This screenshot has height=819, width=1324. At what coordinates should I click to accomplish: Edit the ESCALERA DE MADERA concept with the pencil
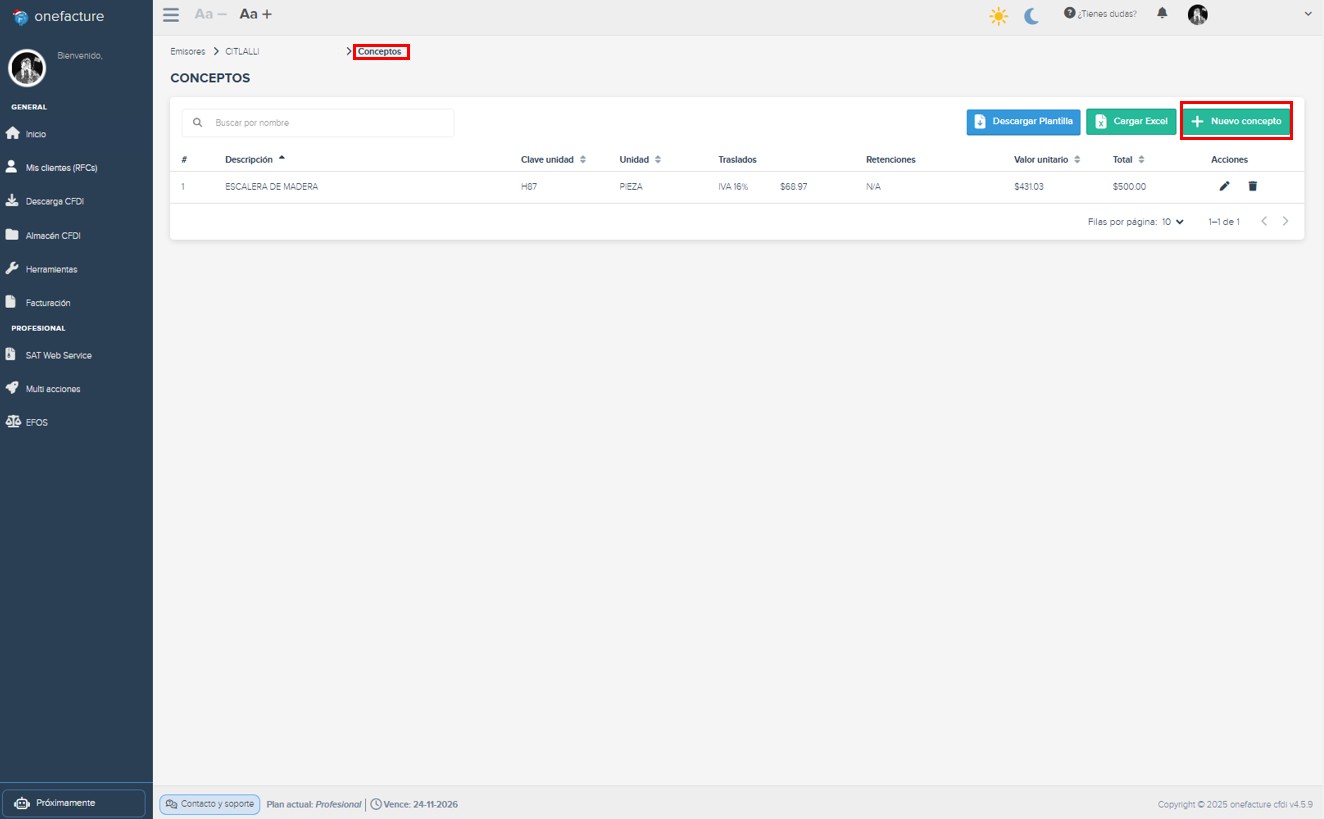coord(1222,186)
